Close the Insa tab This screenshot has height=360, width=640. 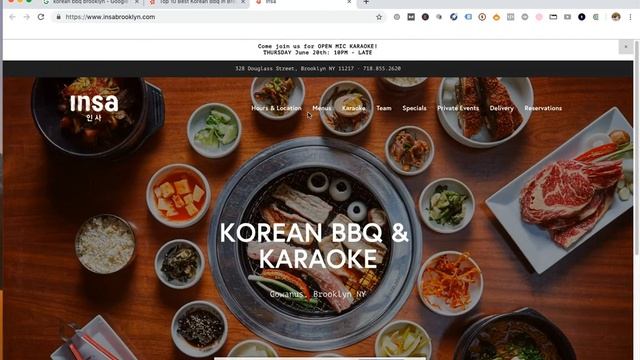(x=349, y=2)
